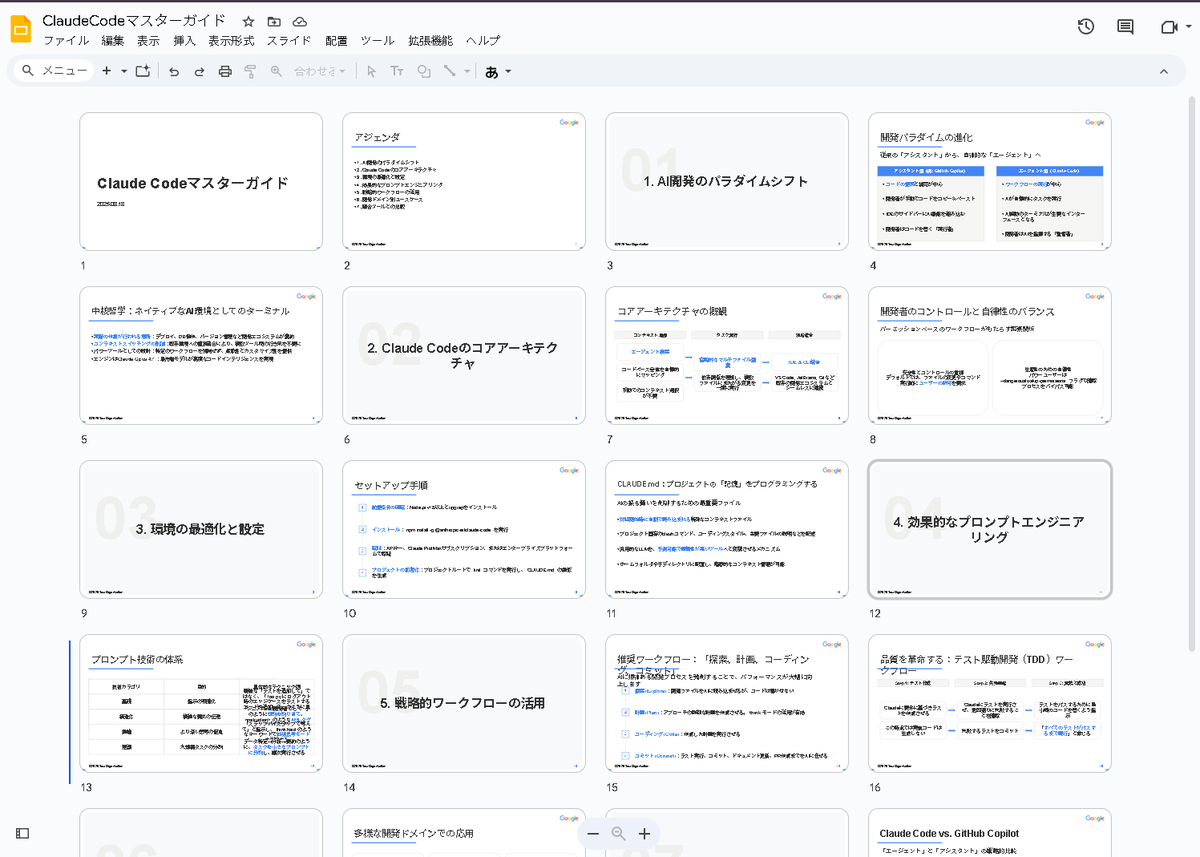Screen dimensions: 1200x857
Task: Toggle the filmstrip view icon at bottom-left
Action: click(x=22, y=833)
